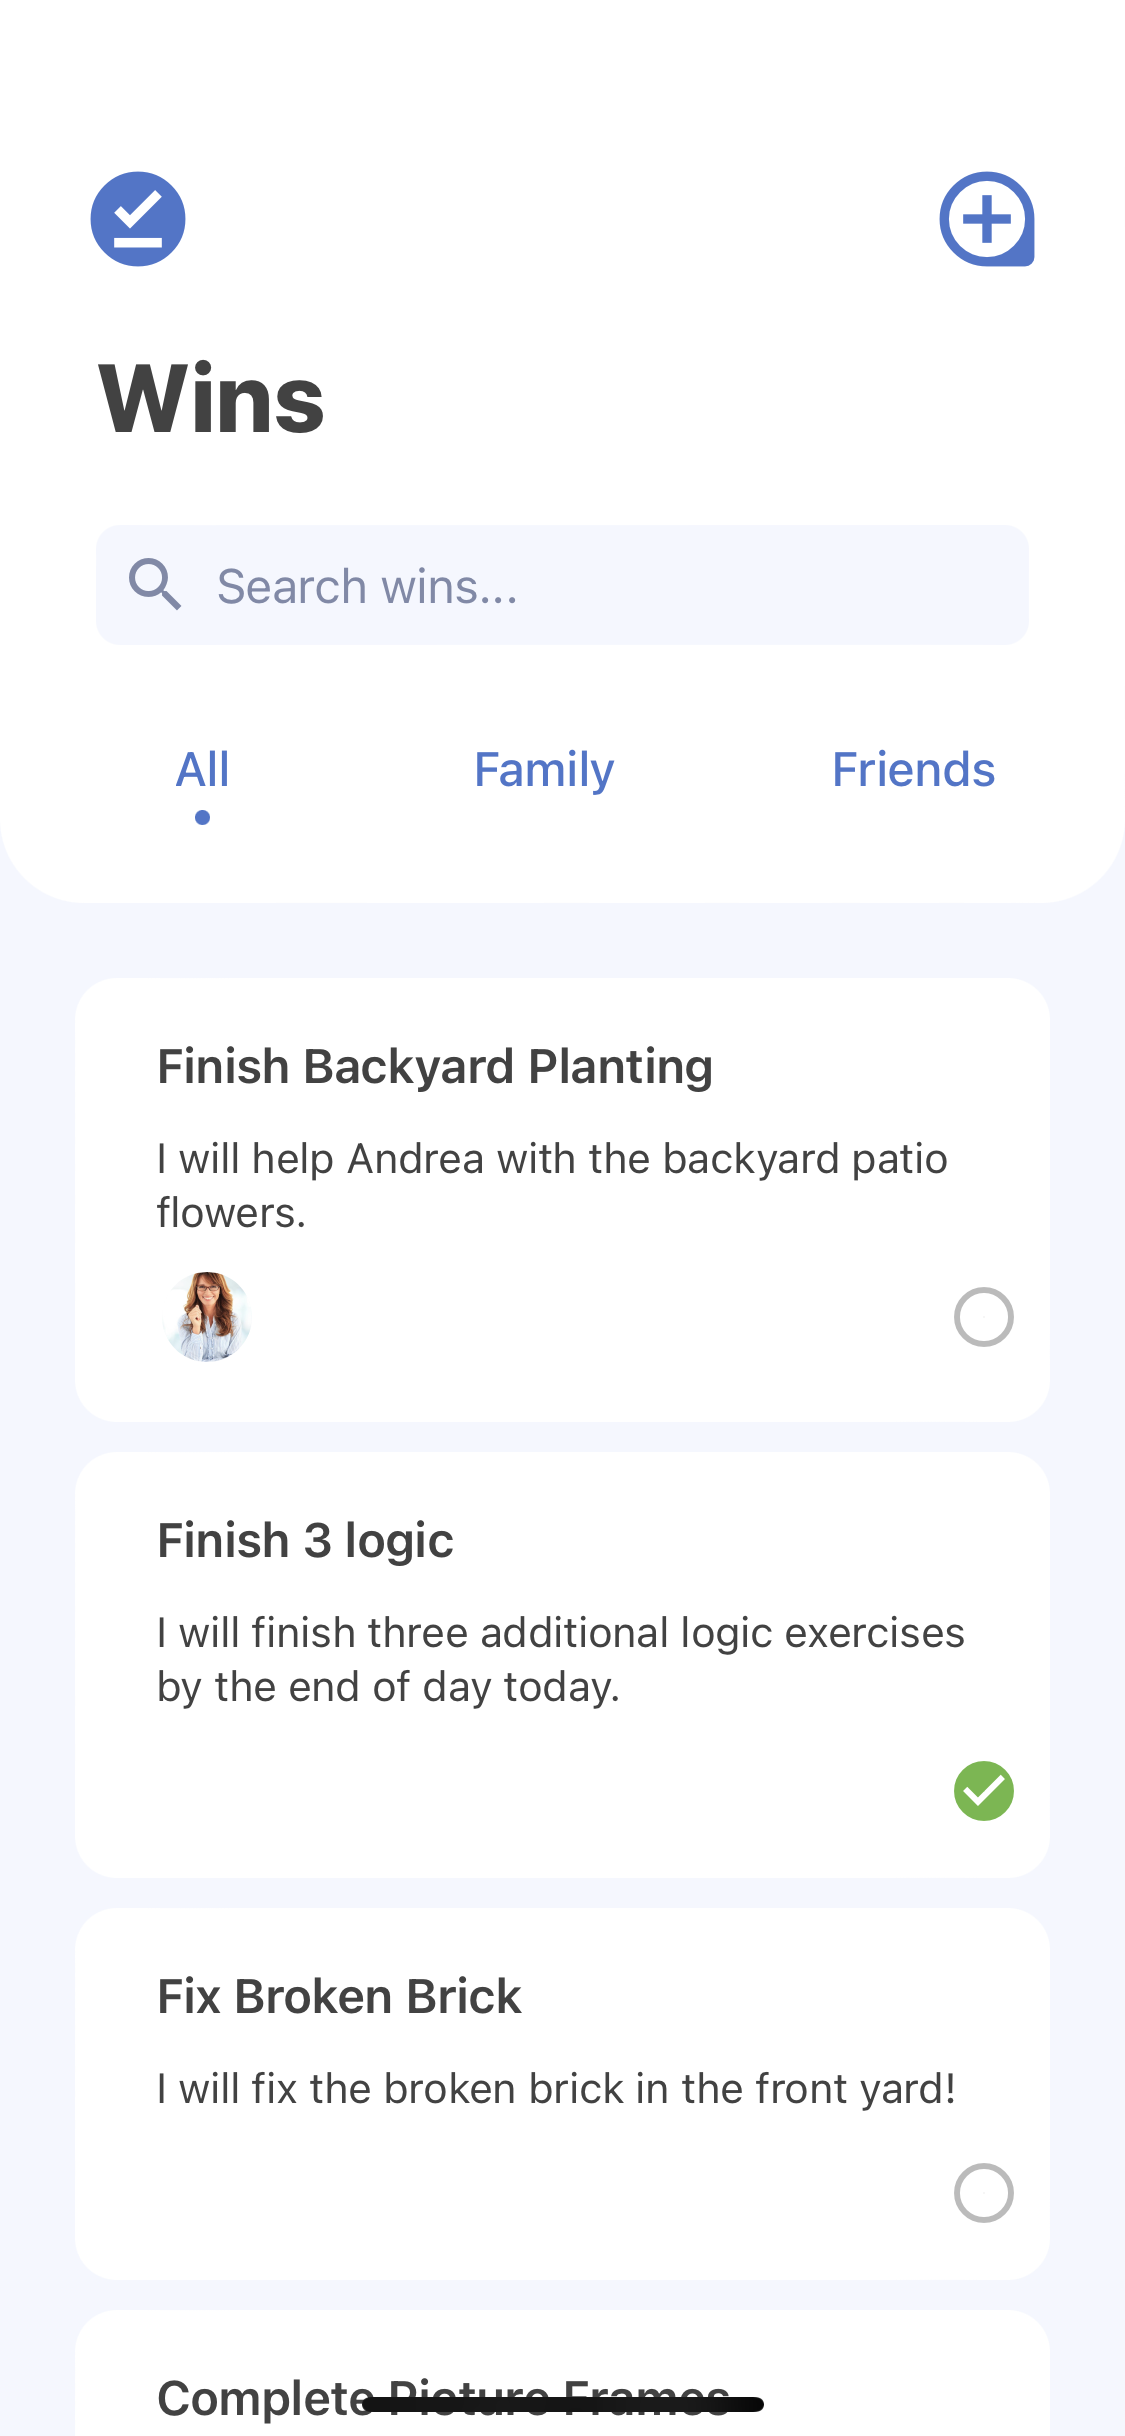Tap the Wins page heading
The image size is (1125, 2436).
(212, 399)
